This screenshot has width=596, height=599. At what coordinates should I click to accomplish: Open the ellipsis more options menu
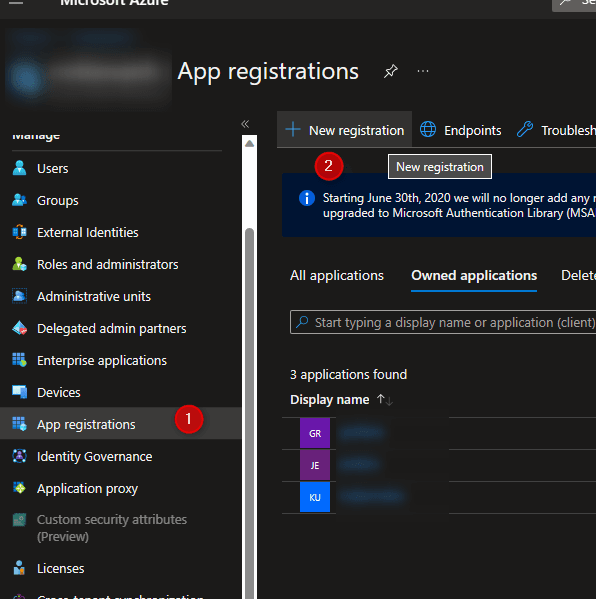click(x=423, y=71)
